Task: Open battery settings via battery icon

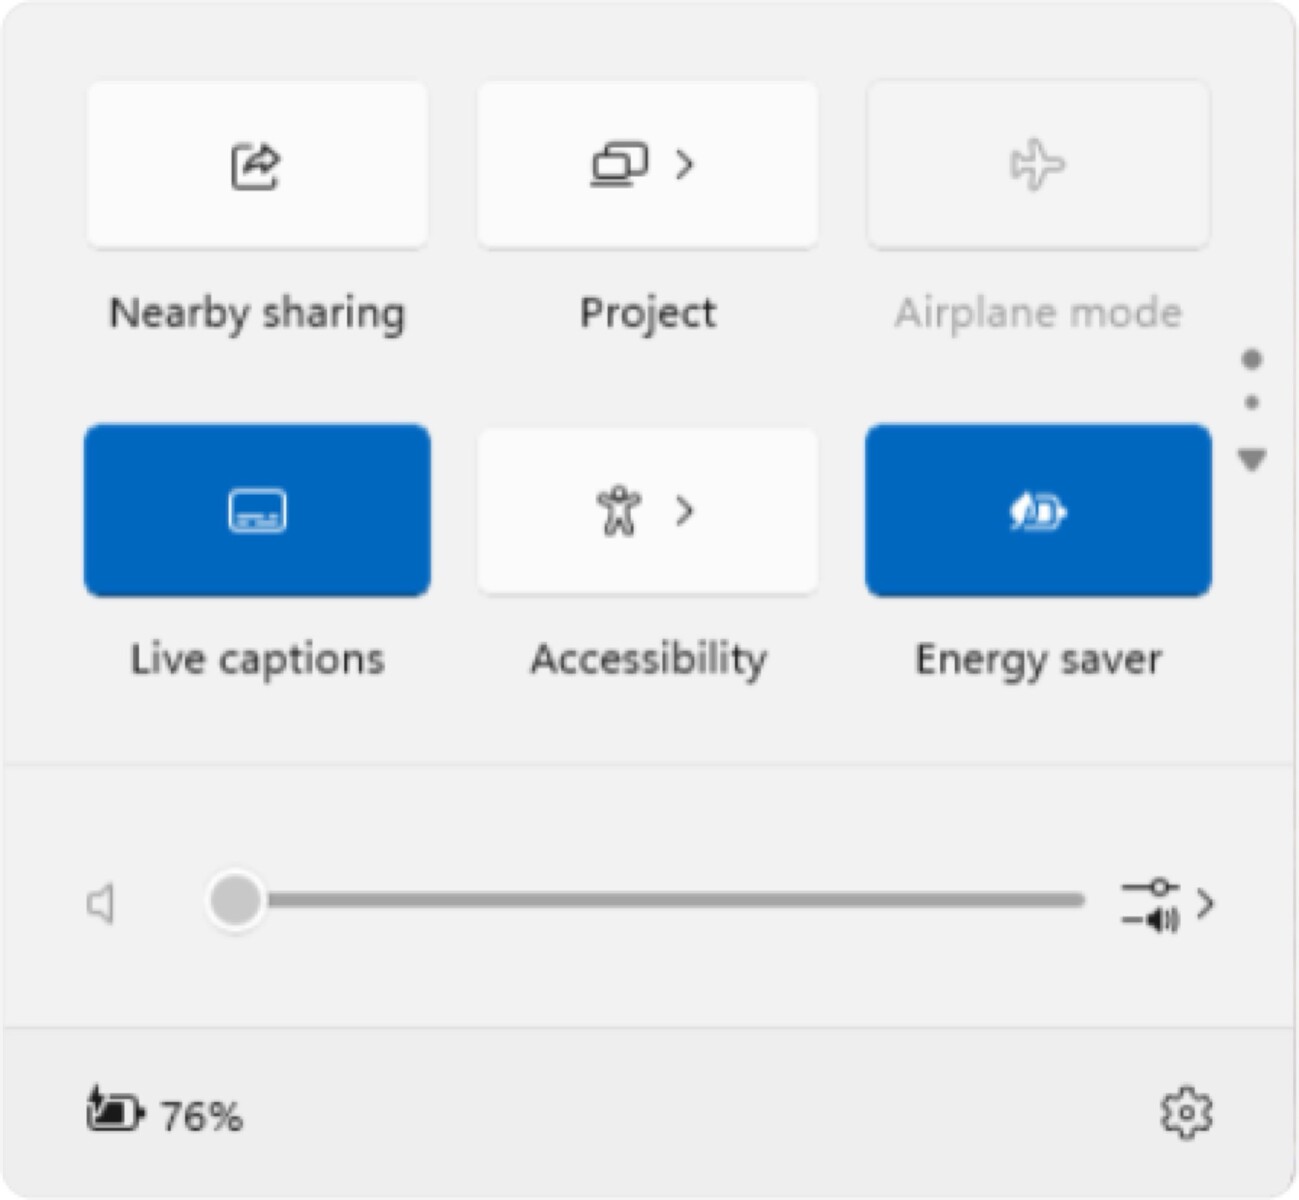Action: (114, 1110)
